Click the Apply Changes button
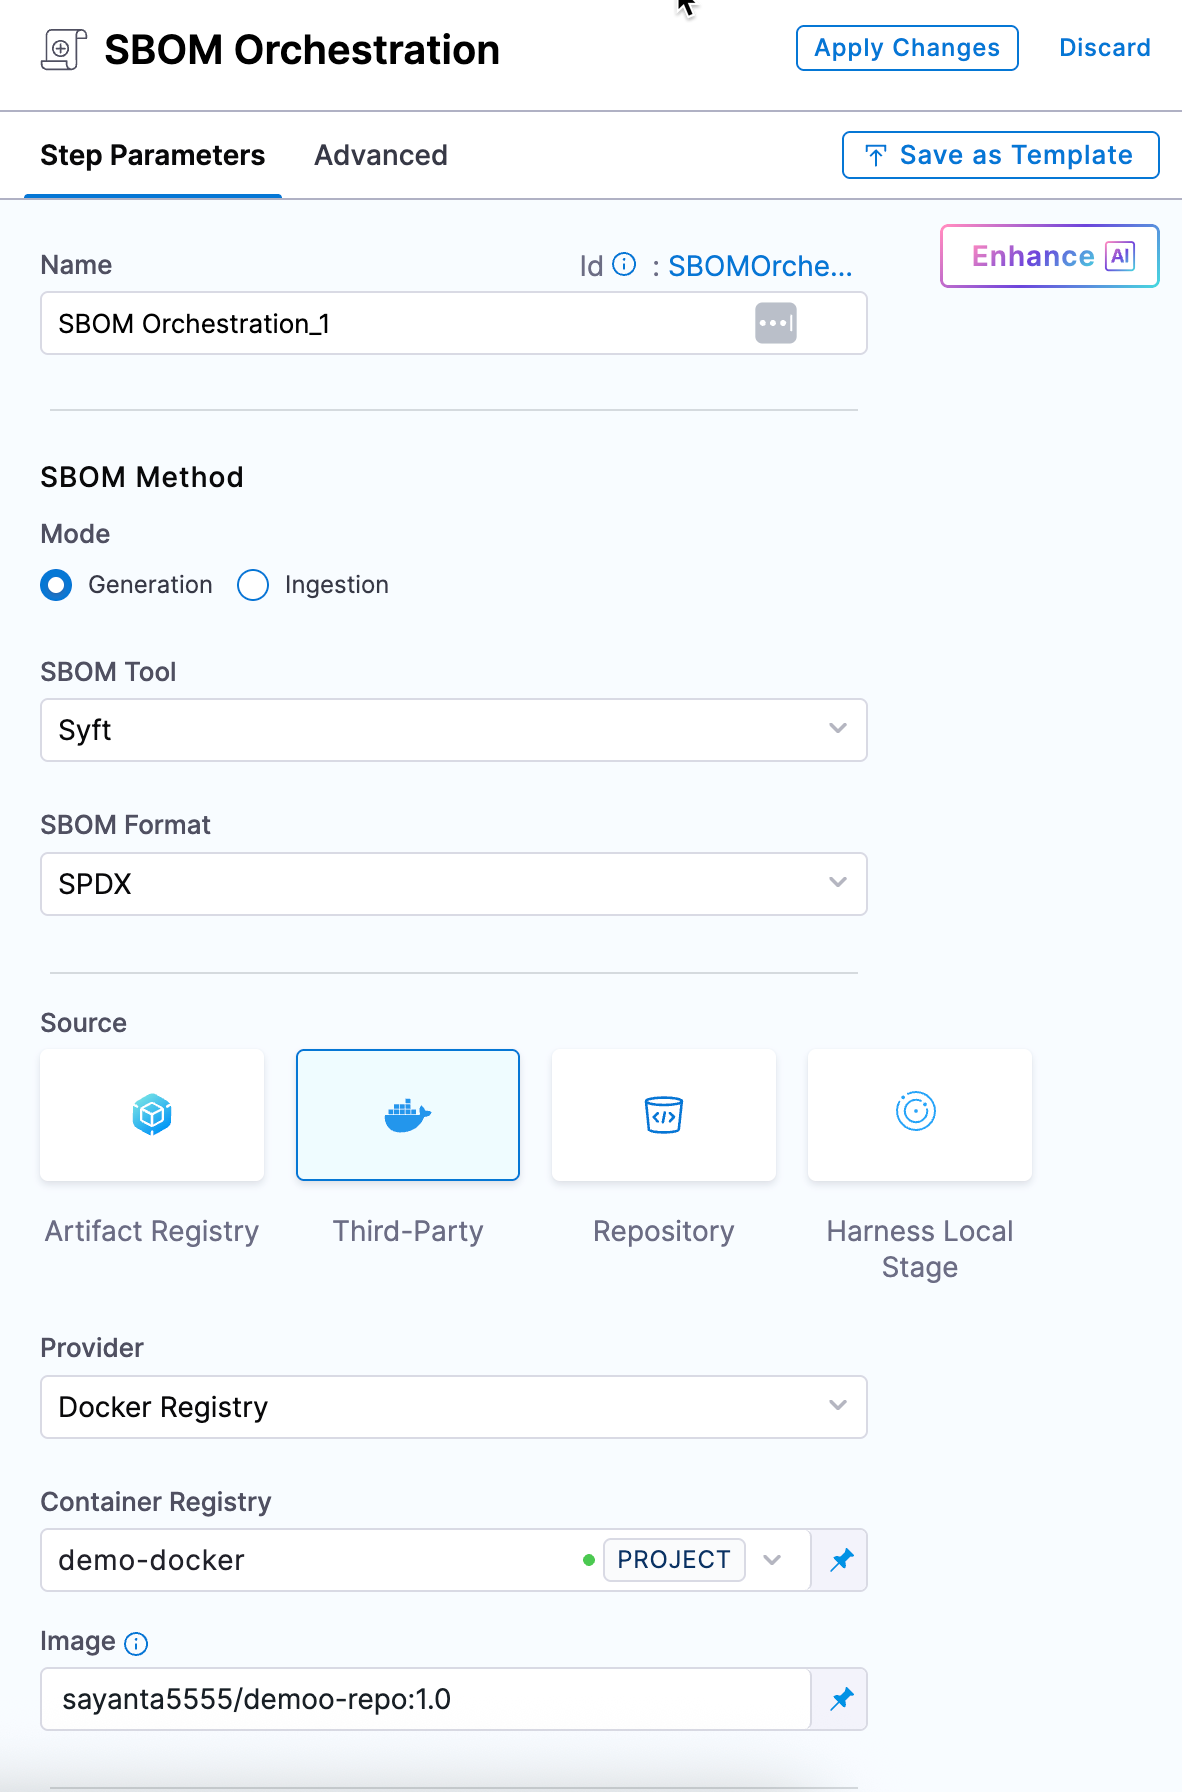 tap(907, 48)
